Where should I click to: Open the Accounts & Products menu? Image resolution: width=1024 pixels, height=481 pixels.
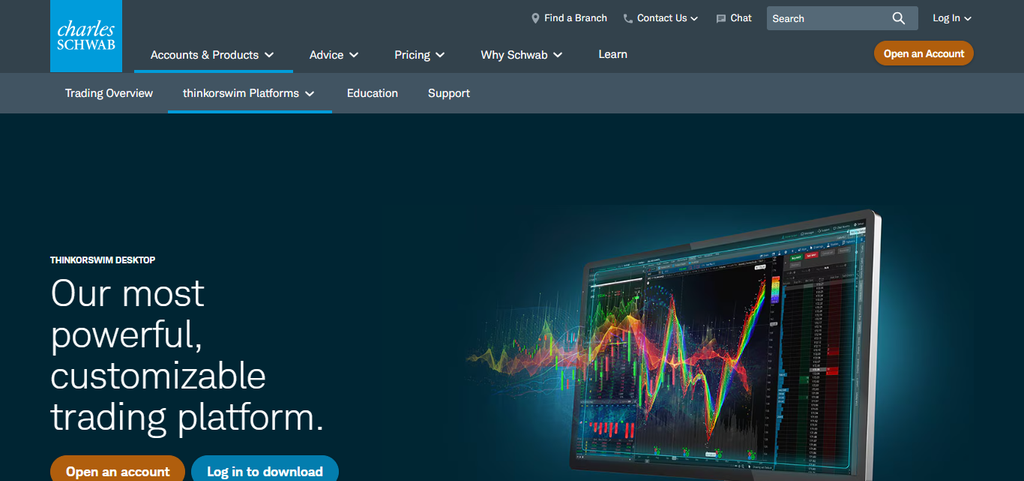click(212, 55)
